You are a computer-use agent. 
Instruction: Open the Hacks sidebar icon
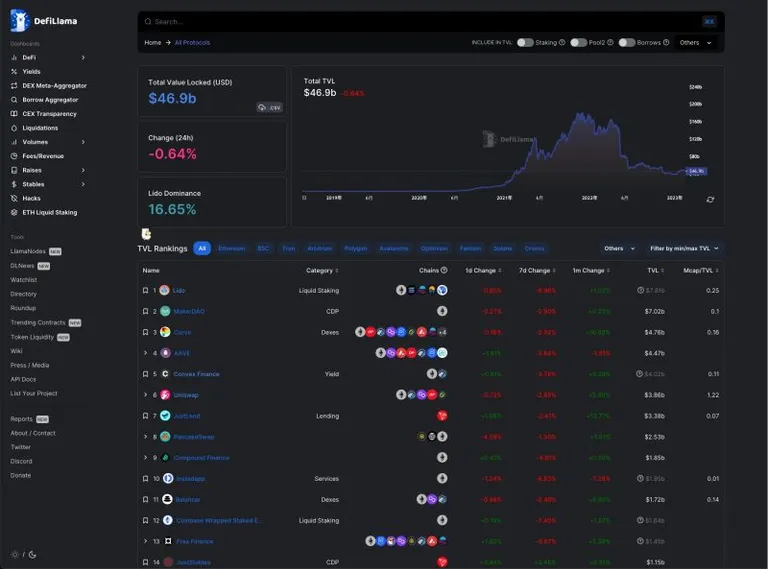(x=14, y=198)
